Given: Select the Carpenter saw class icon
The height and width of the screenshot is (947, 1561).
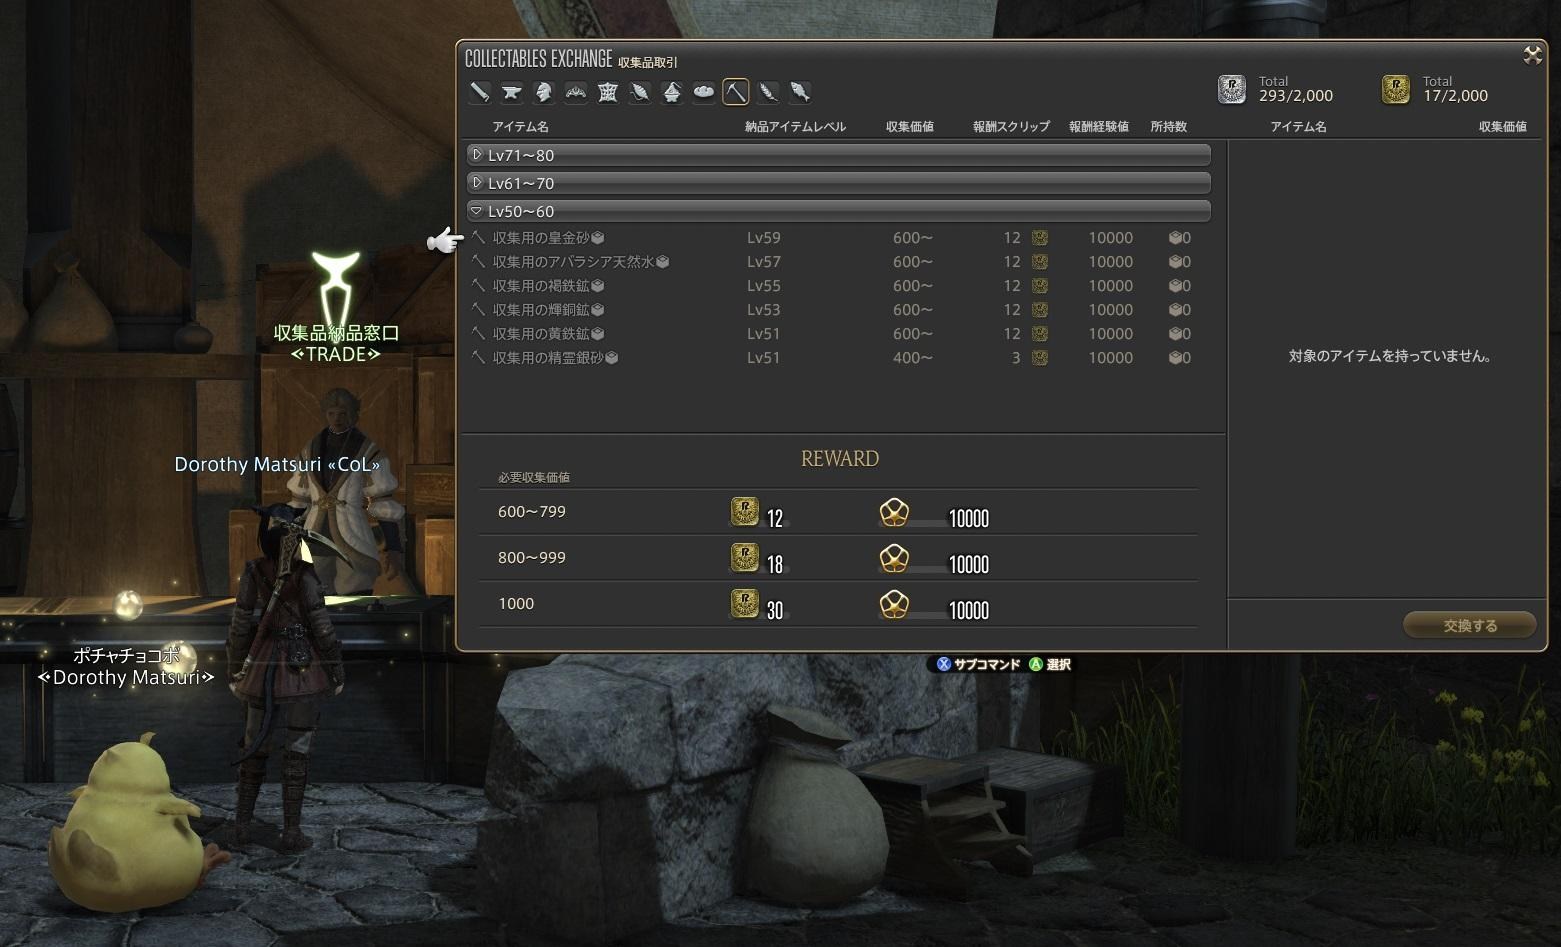Looking at the screenshot, I should (x=480, y=92).
